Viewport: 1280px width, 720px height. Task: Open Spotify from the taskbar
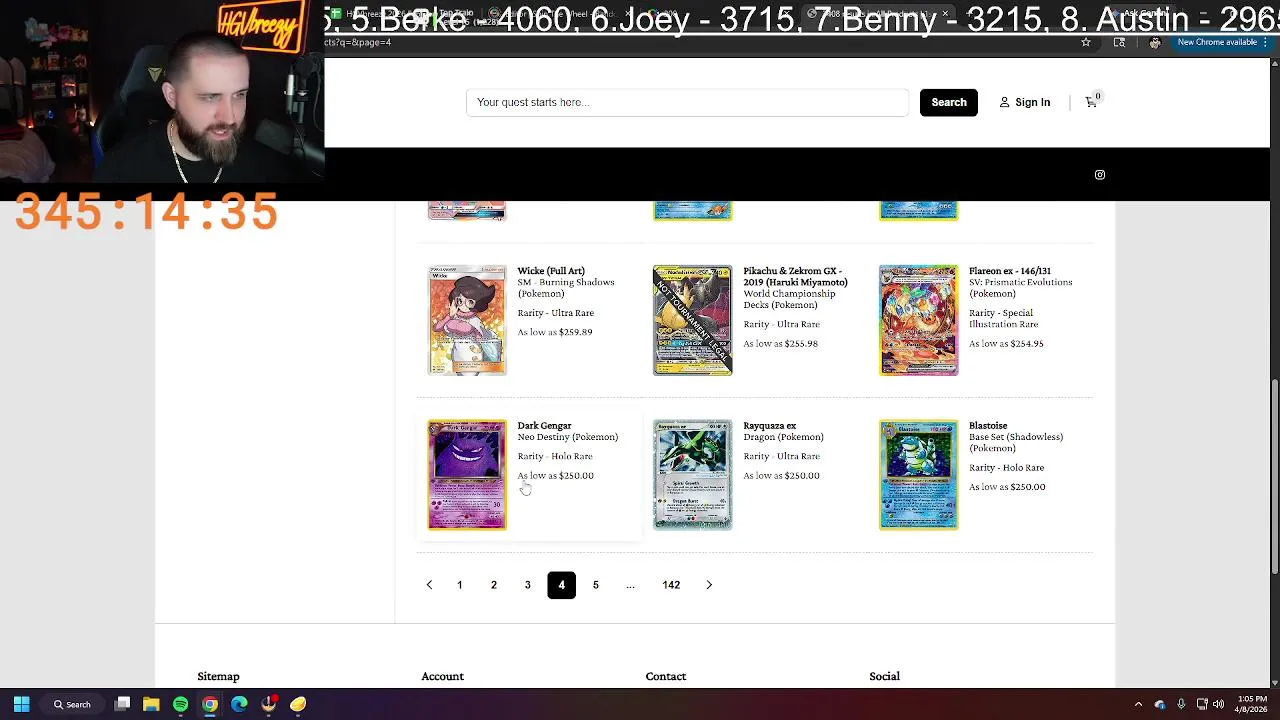[180, 704]
